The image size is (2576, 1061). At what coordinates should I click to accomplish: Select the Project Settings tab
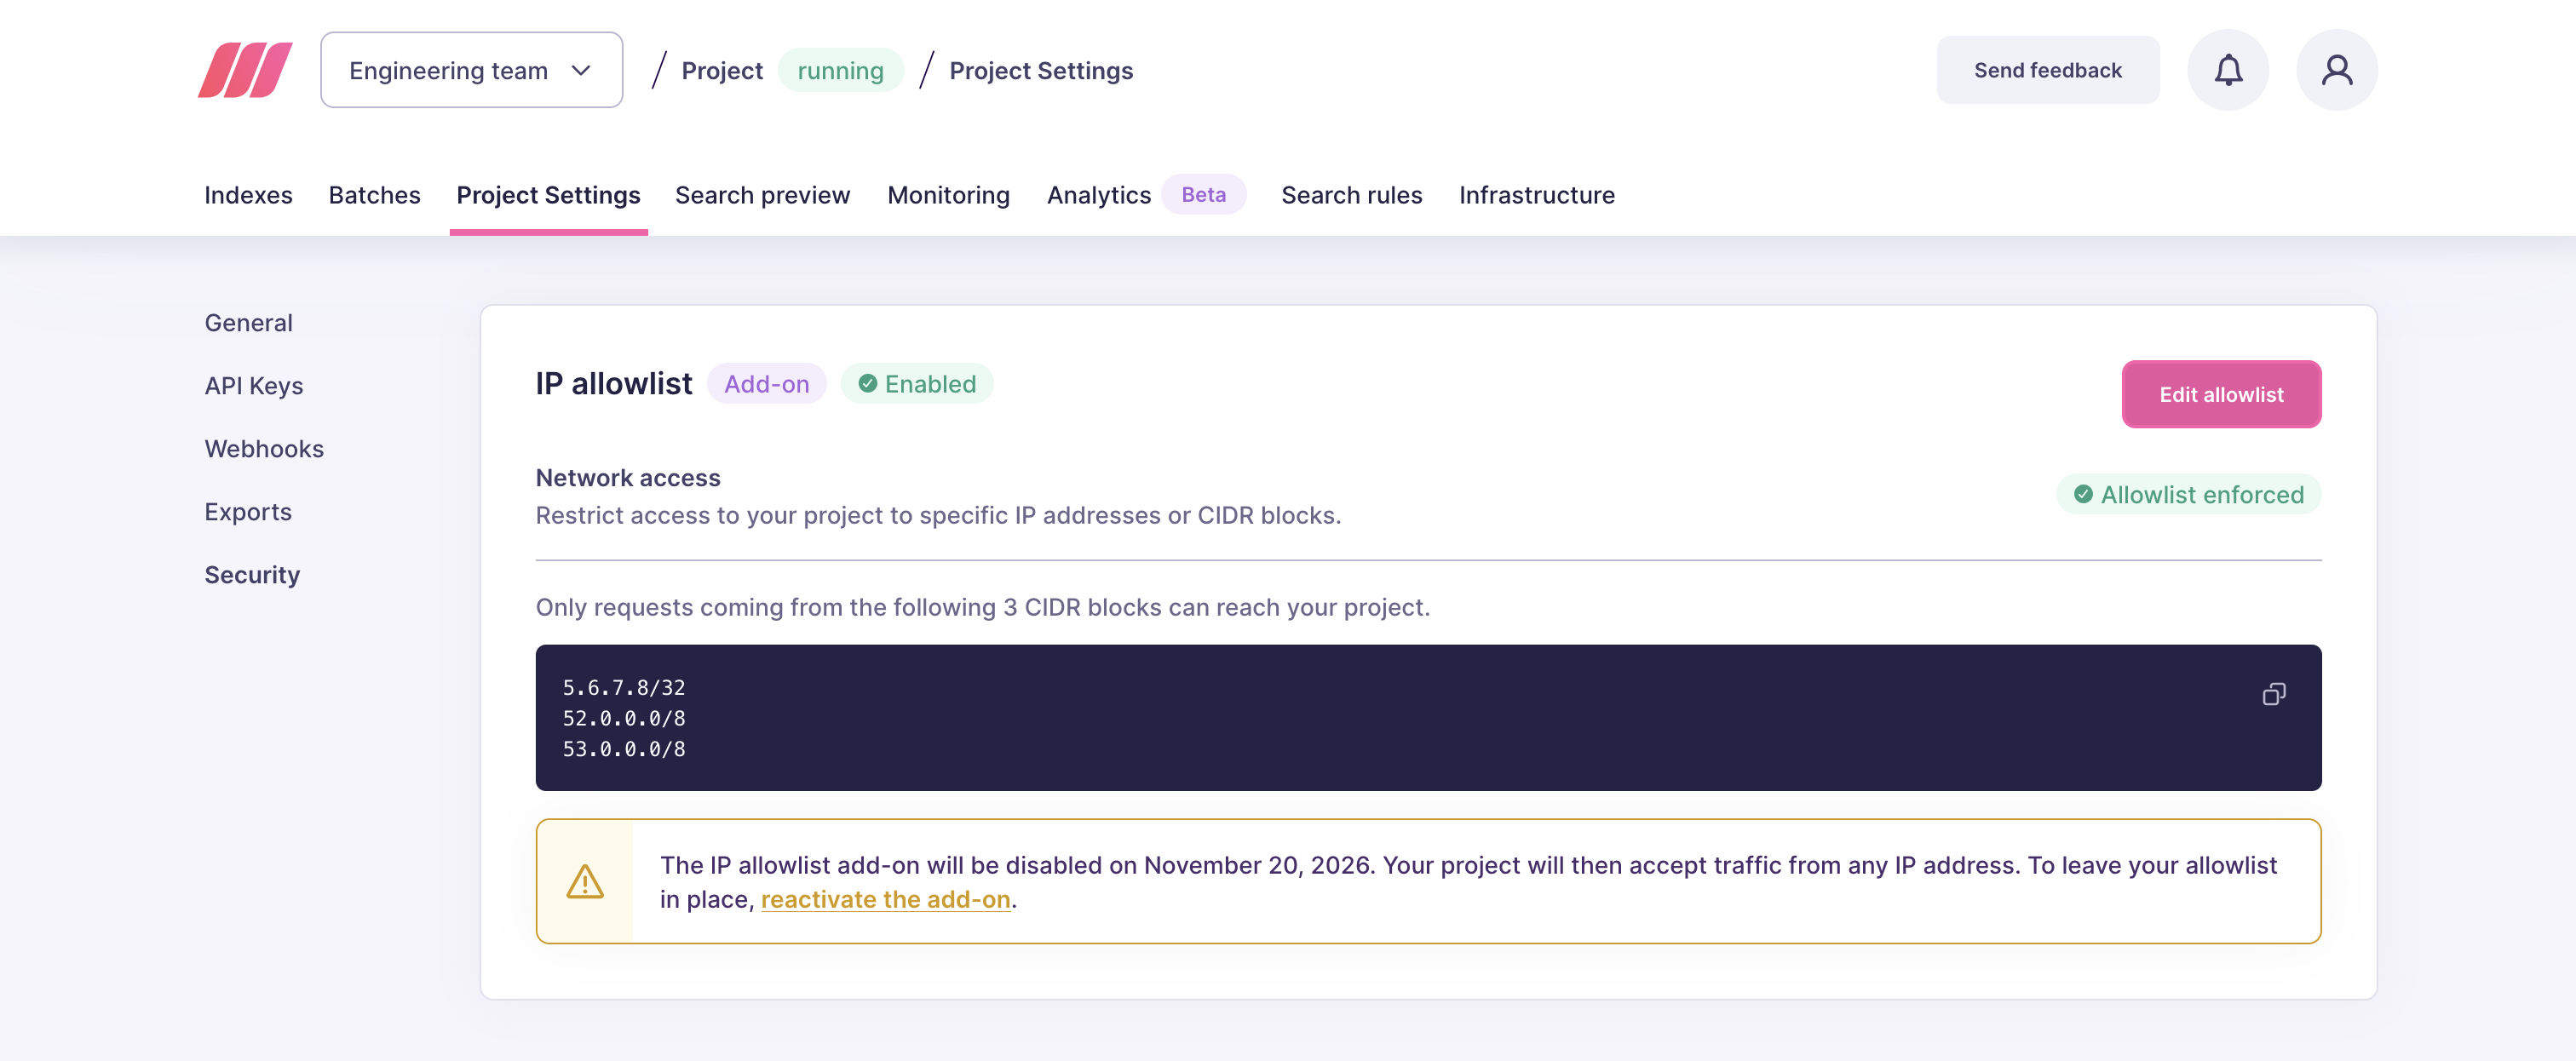pyautogui.click(x=548, y=195)
